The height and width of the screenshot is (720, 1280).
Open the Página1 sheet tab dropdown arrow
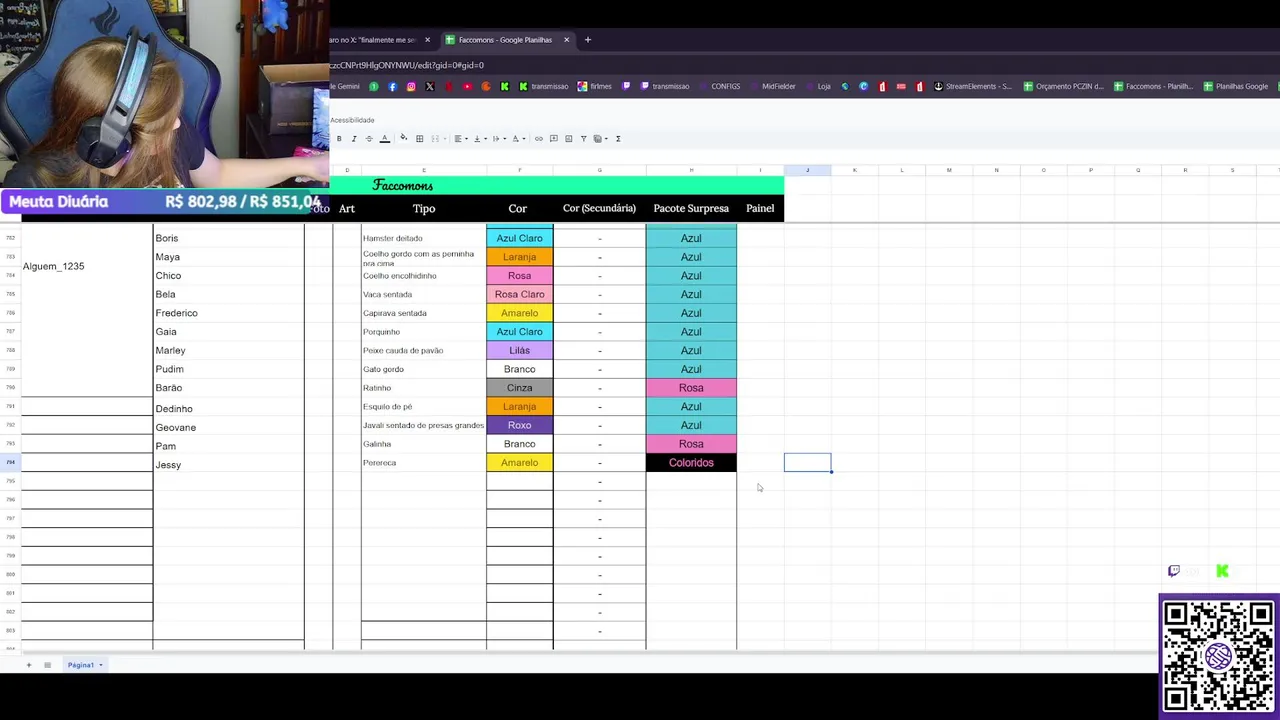[100, 665]
